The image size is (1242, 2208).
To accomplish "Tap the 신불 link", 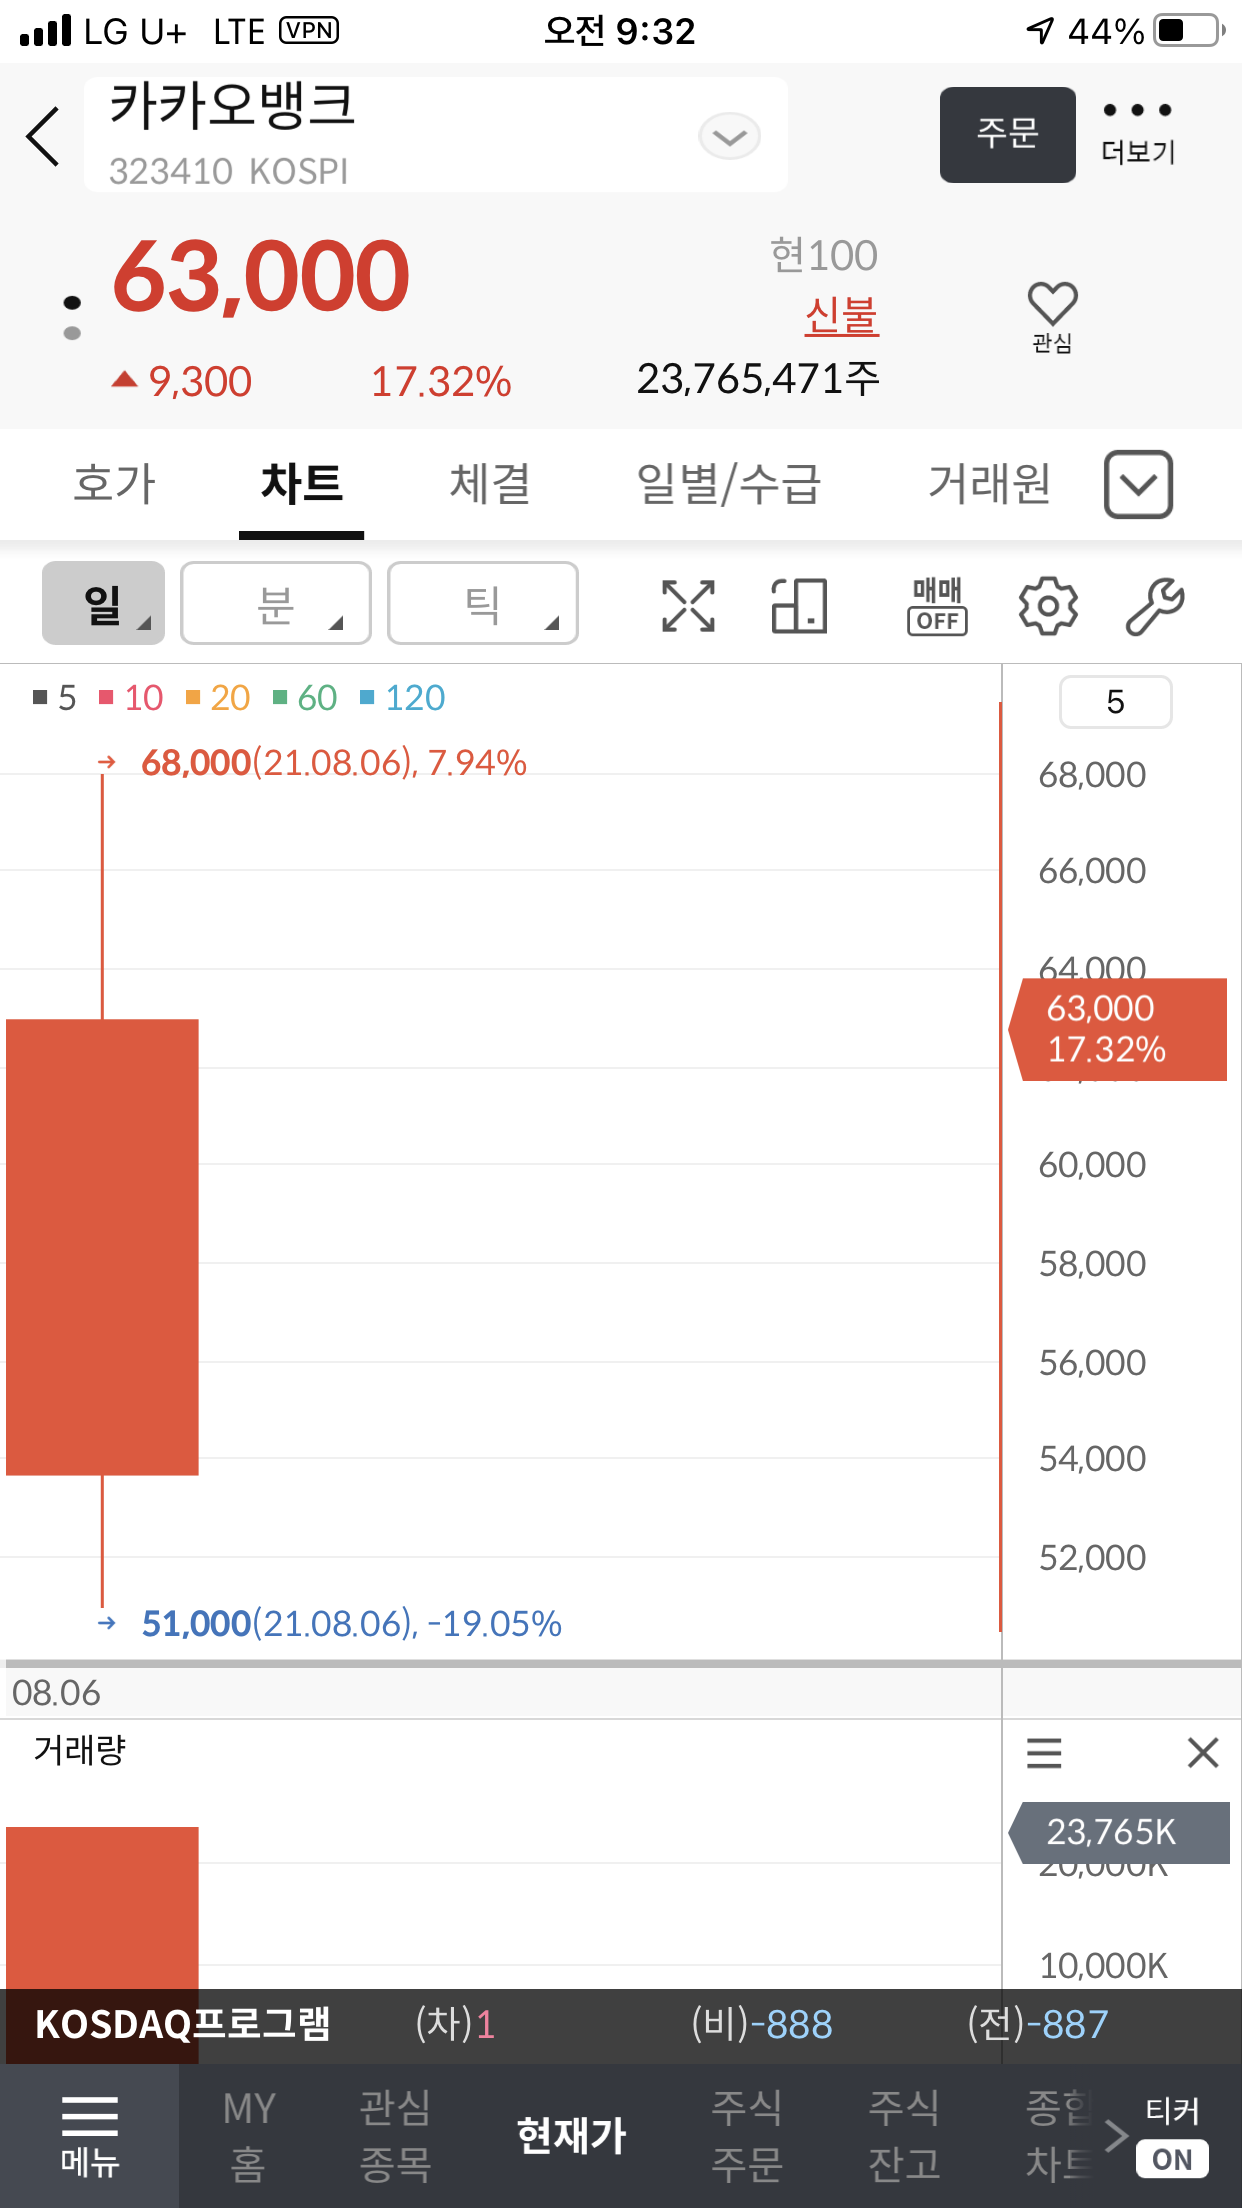I will 841,316.
